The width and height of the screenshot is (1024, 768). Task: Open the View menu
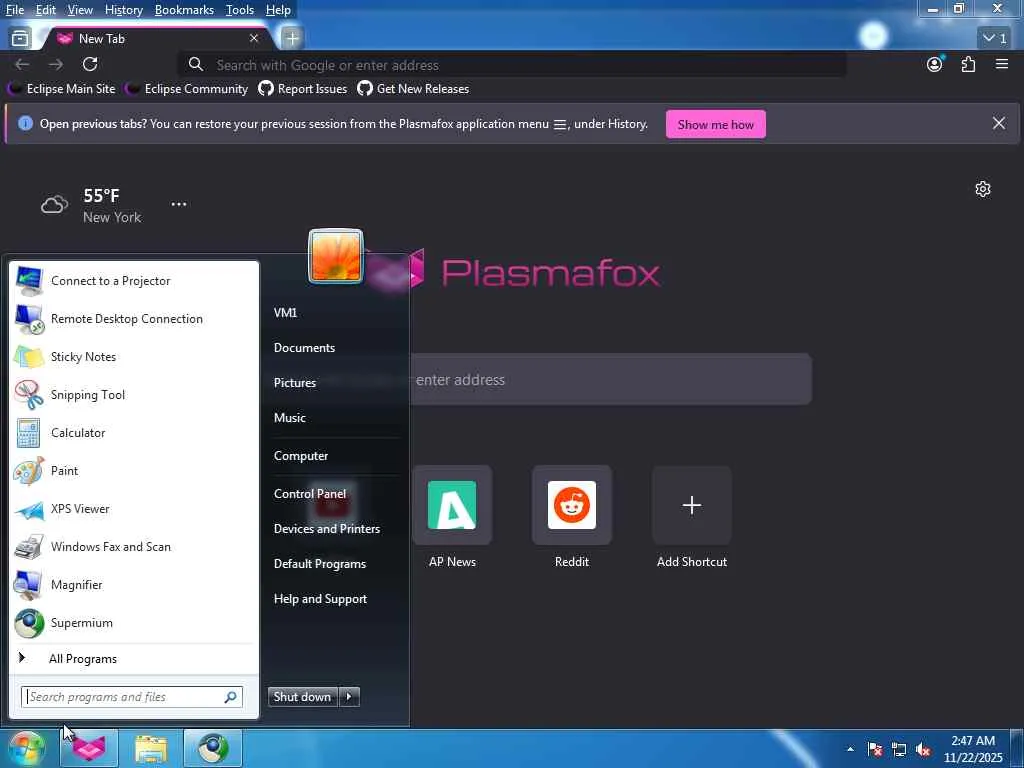[80, 10]
